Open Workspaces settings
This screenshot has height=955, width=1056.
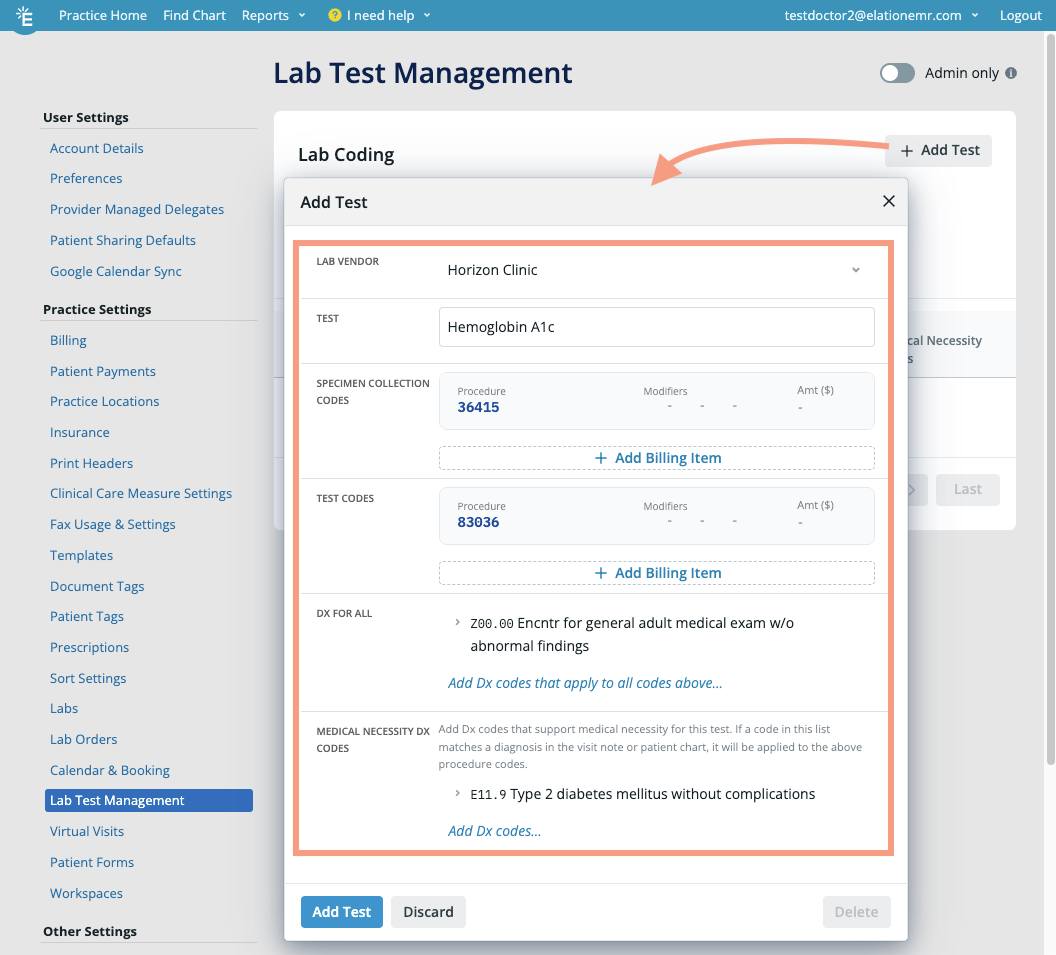tap(86, 894)
